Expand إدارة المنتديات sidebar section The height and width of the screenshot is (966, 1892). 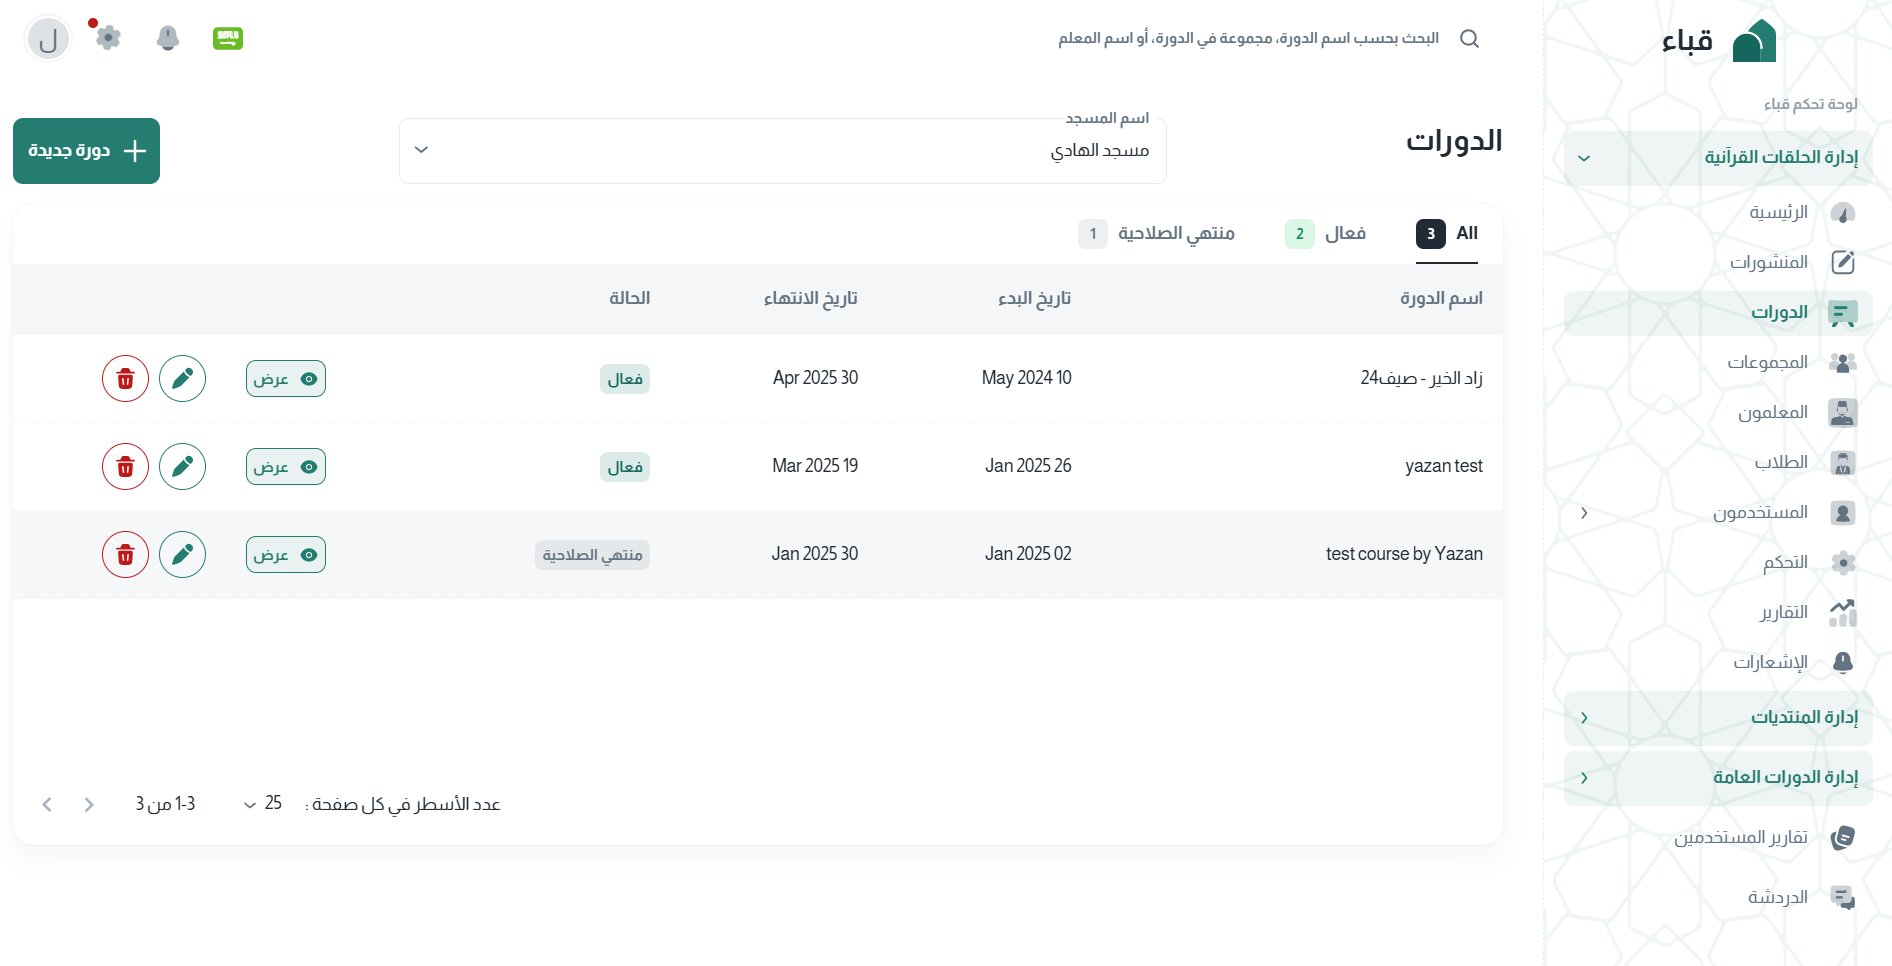(1716, 717)
